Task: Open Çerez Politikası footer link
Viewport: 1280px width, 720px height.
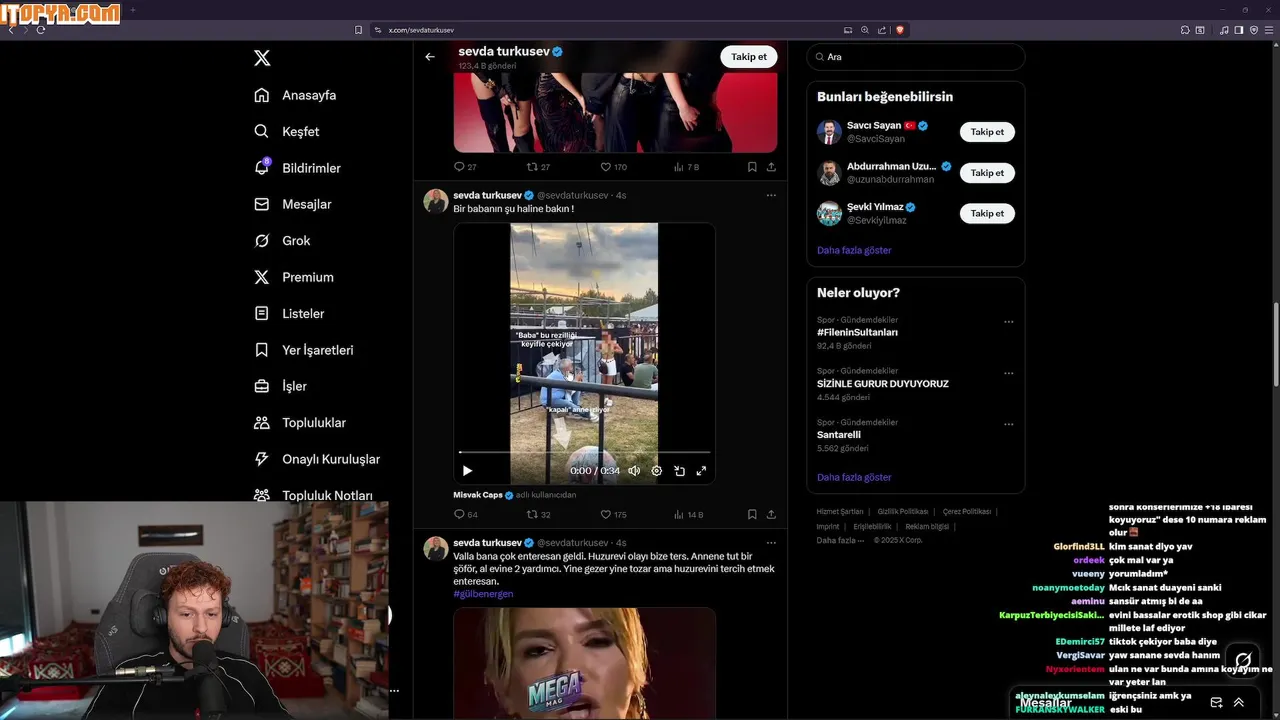Action: click(967, 511)
